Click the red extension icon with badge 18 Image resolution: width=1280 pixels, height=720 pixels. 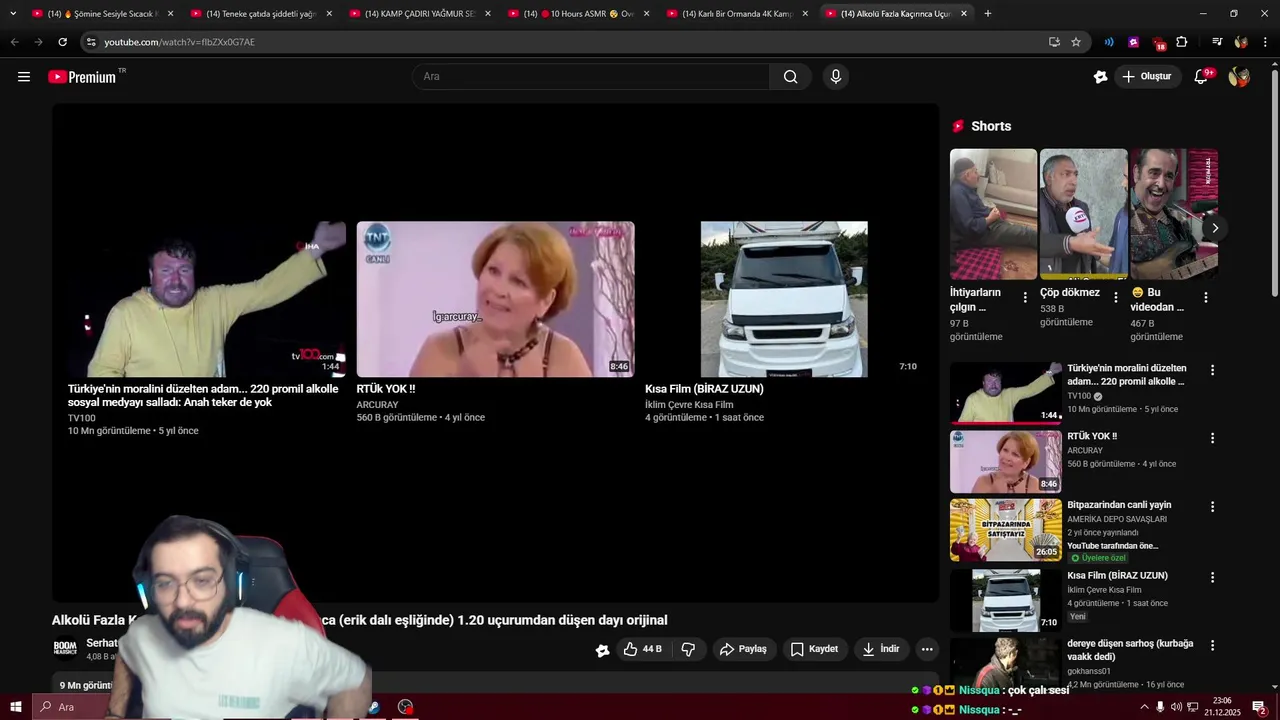[1158, 43]
